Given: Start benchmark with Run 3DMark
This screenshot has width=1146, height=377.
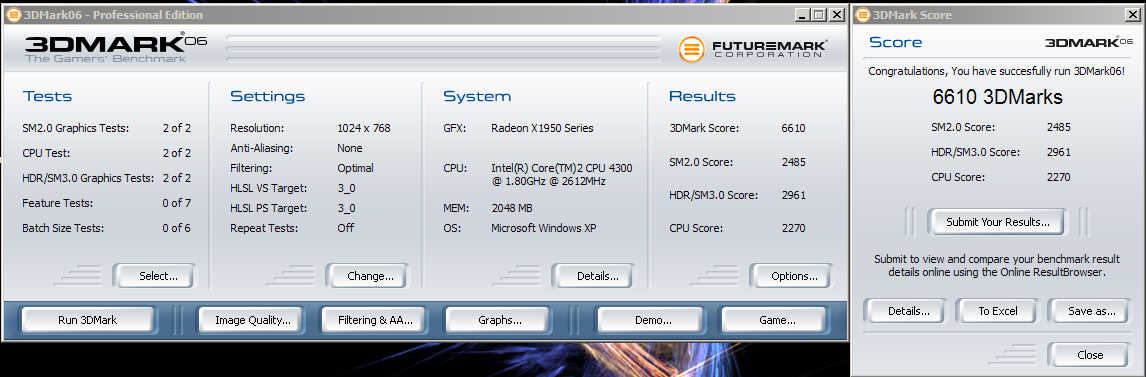Looking at the screenshot, I should 88,320.
